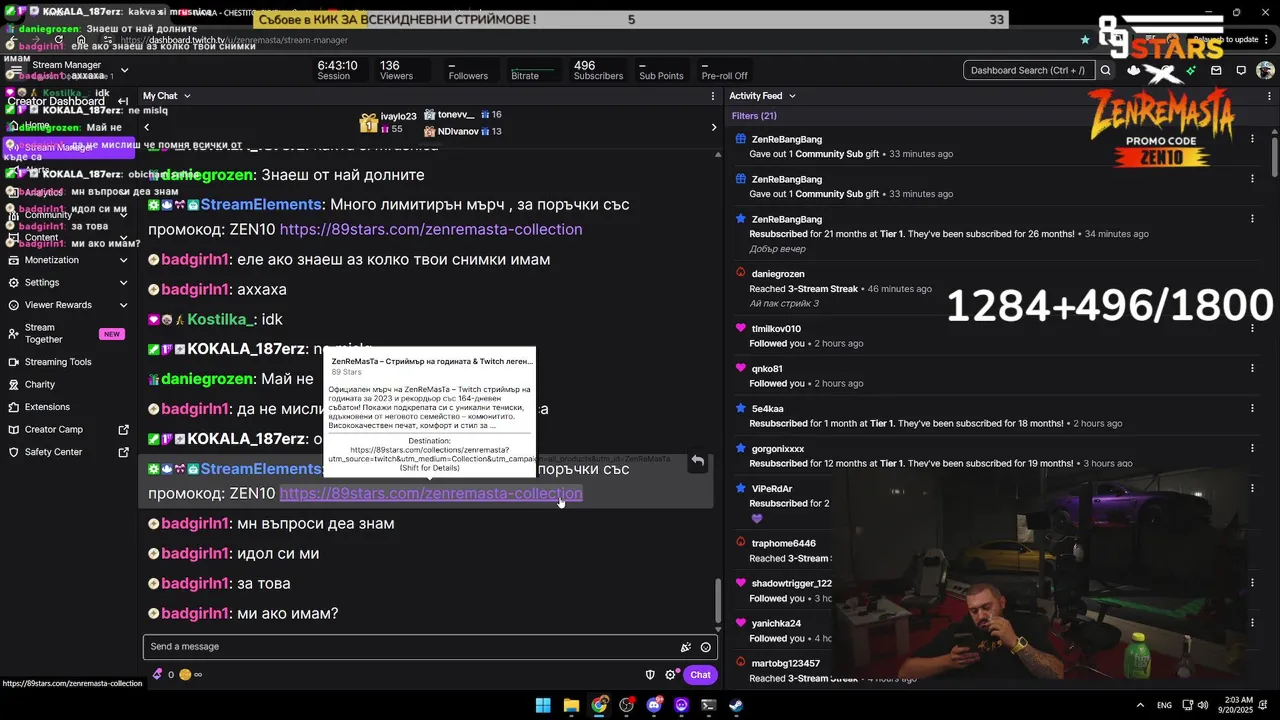Collapse the Creator Dashboard sidebar arrow
The height and width of the screenshot is (720, 1280).
point(123,101)
